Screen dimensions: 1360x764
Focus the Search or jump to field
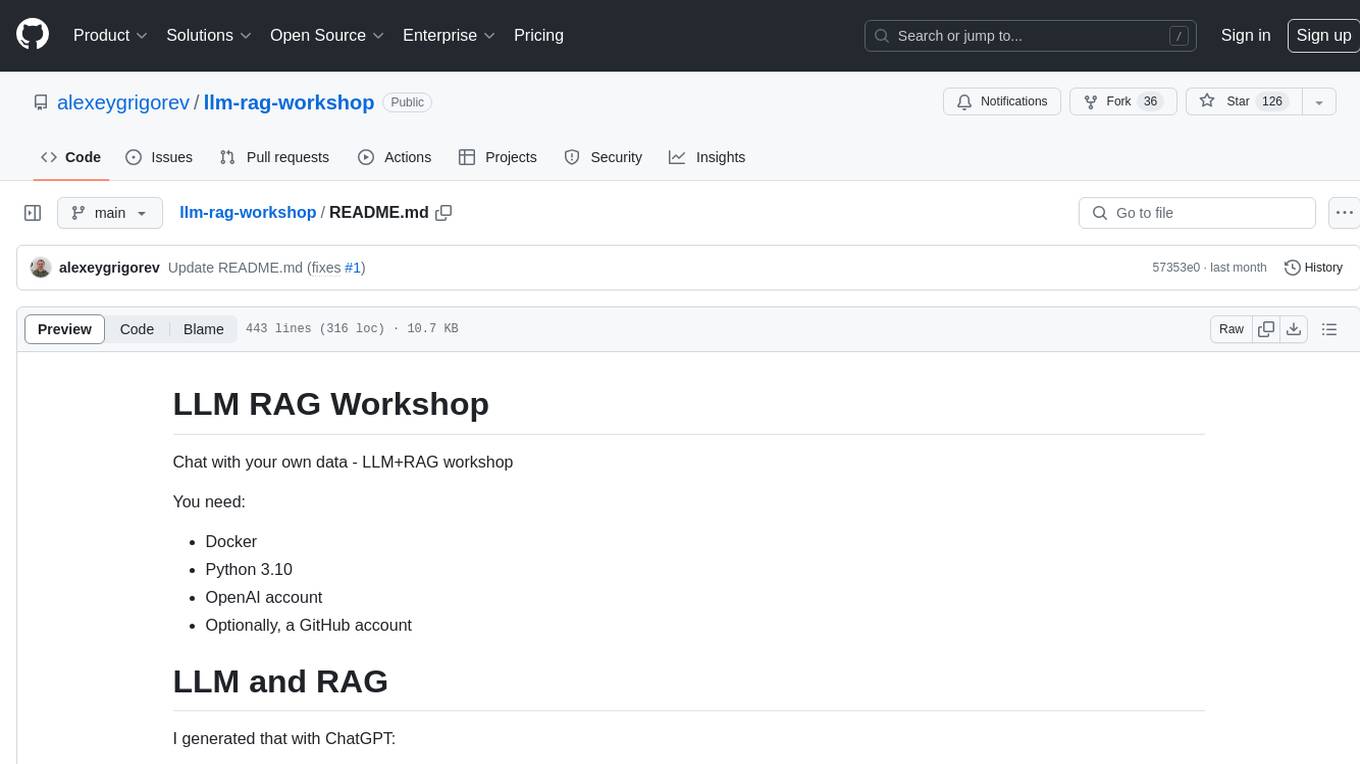click(1031, 36)
